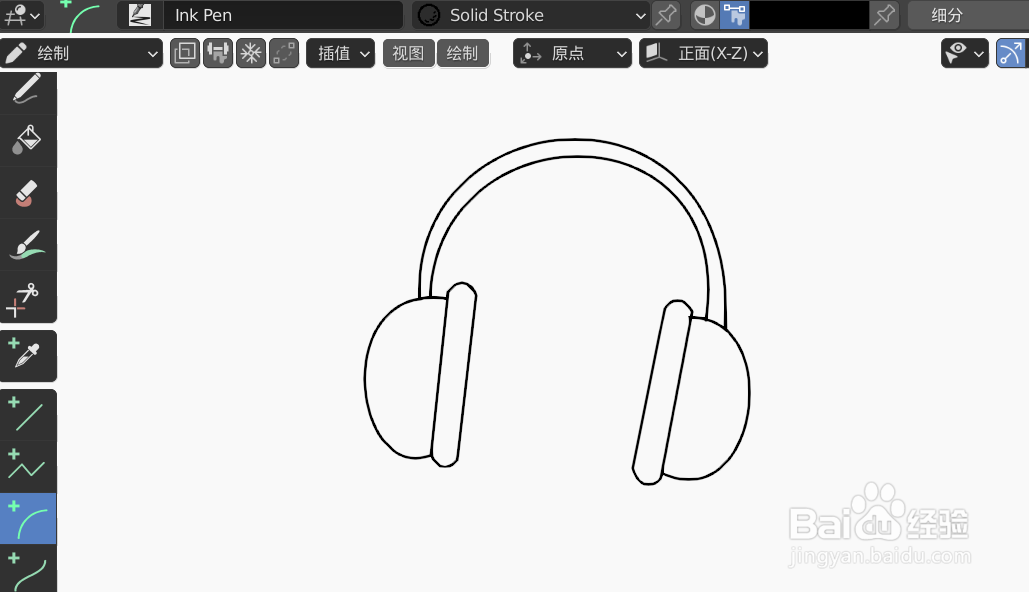Click the Solid Stroke material color preview
Viewport: 1029px width, 592px height.
click(x=429, y=15)
